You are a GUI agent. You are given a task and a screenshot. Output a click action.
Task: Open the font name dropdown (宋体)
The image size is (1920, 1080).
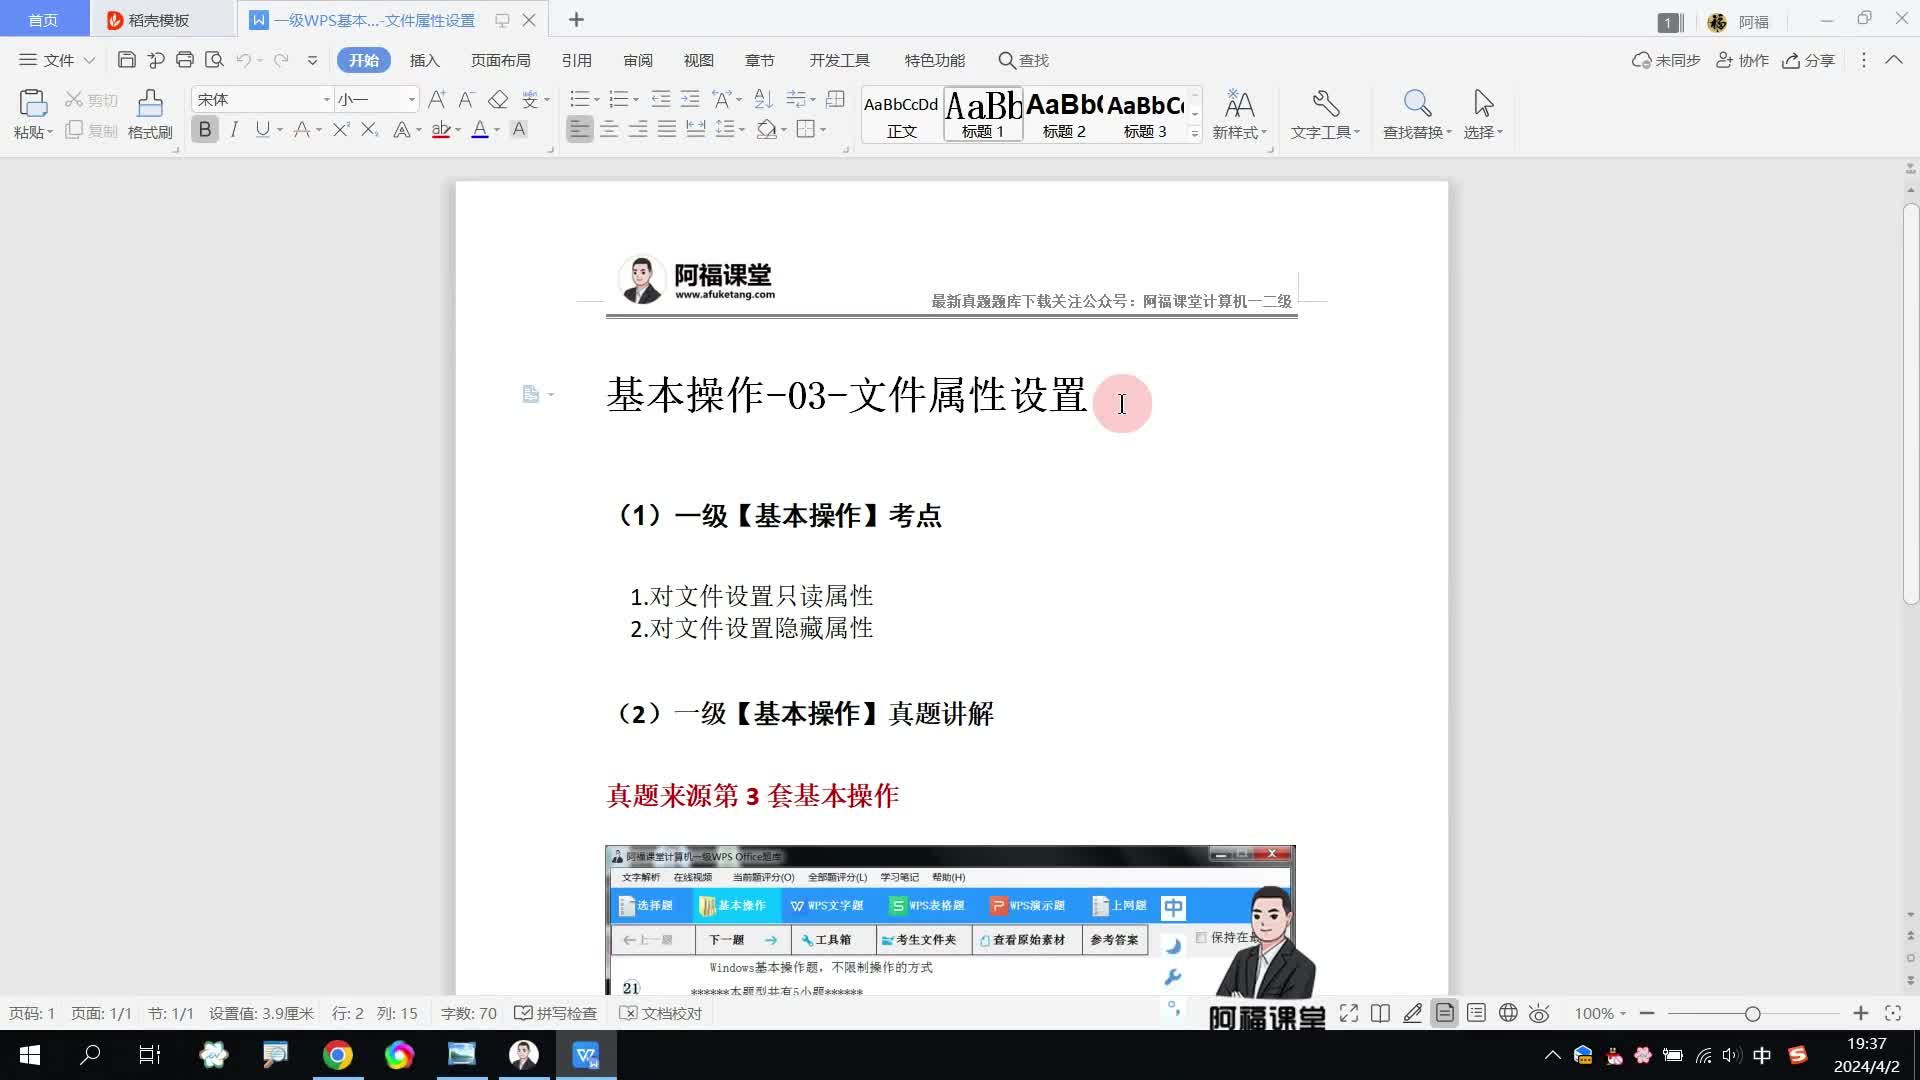tap(326, 99)
